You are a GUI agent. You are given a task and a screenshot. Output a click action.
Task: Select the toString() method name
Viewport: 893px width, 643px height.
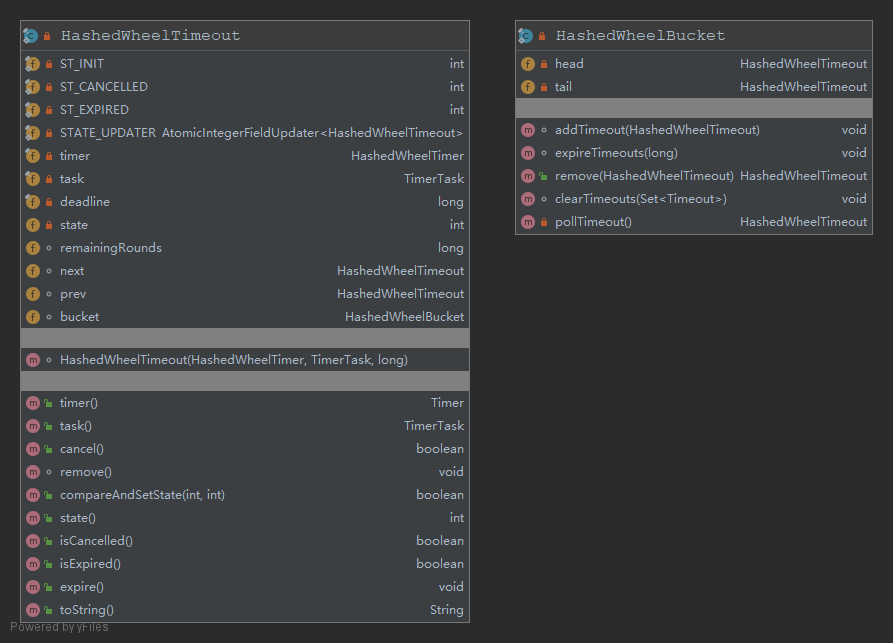(x=87, y=610)
